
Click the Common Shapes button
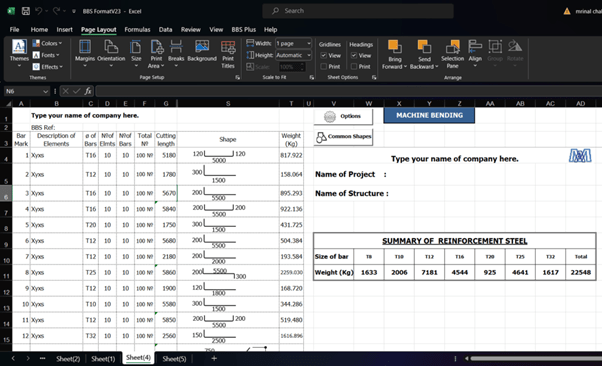click(x=343, y=136)
